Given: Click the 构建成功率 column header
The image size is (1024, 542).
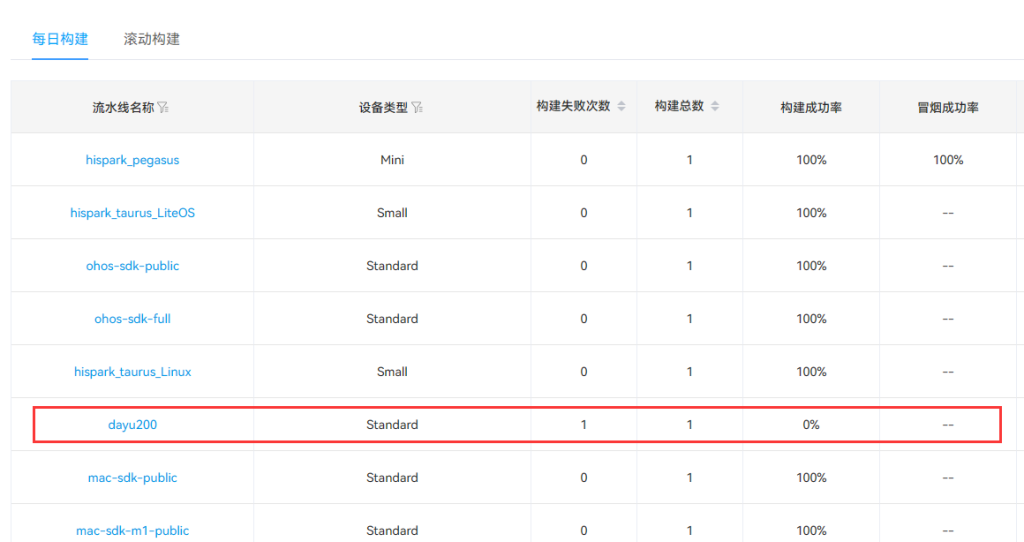Looking at the screenshot, I should [x=811, y=107].
